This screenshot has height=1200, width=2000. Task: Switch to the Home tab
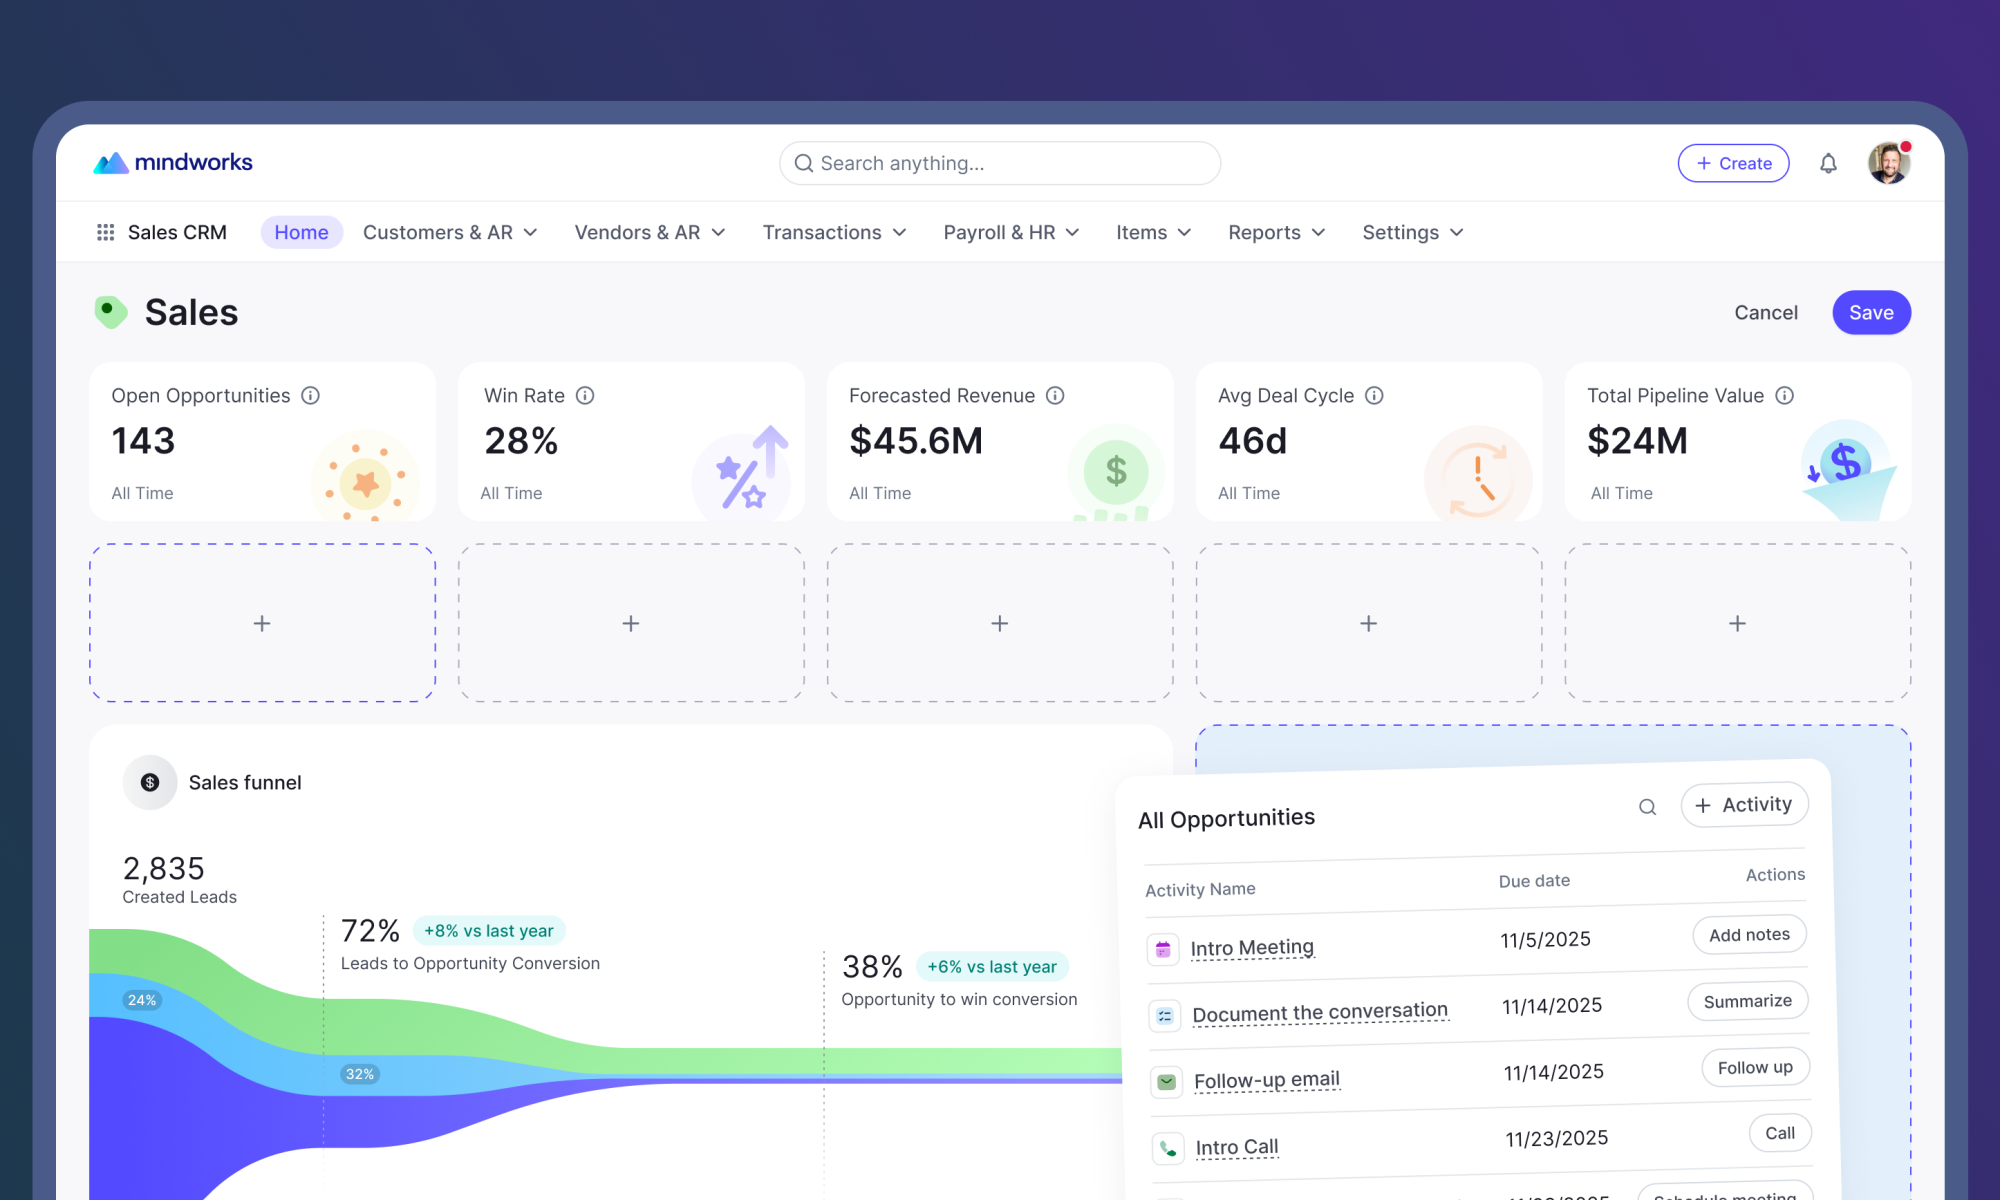301,232
